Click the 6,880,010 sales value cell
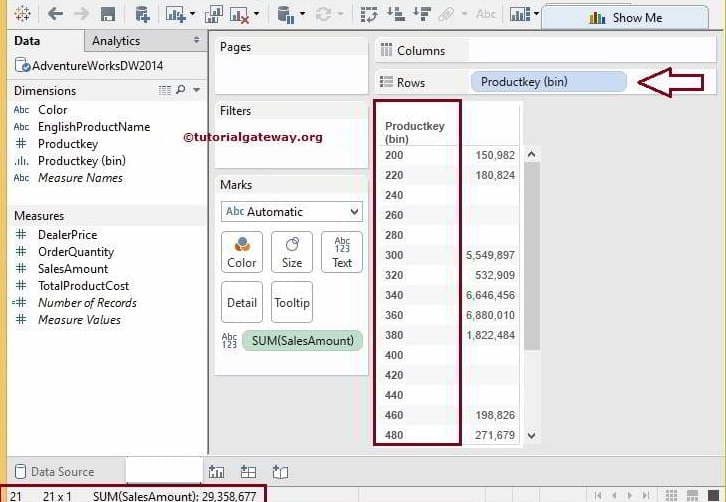 coord(490,315)
